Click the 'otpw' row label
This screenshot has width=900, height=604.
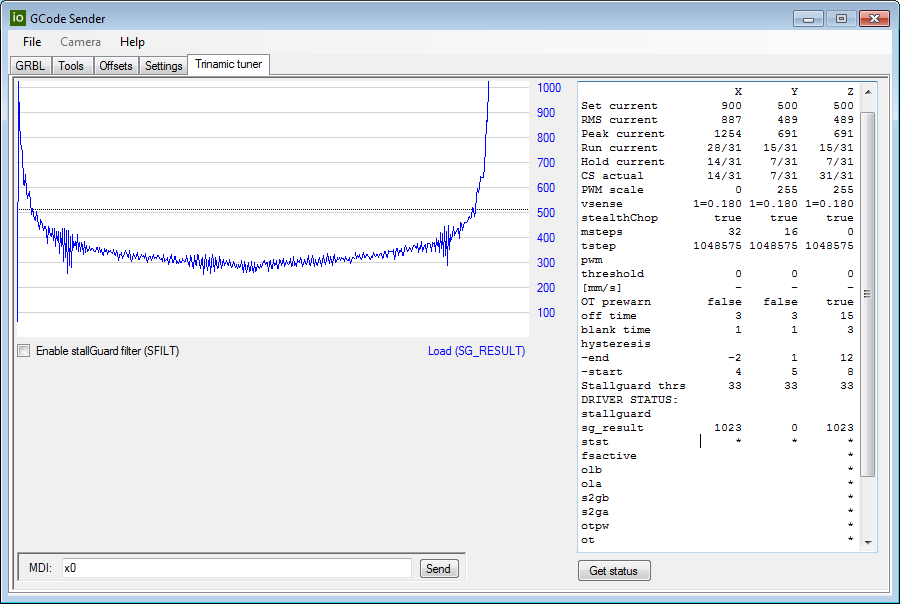pos(595,526)
